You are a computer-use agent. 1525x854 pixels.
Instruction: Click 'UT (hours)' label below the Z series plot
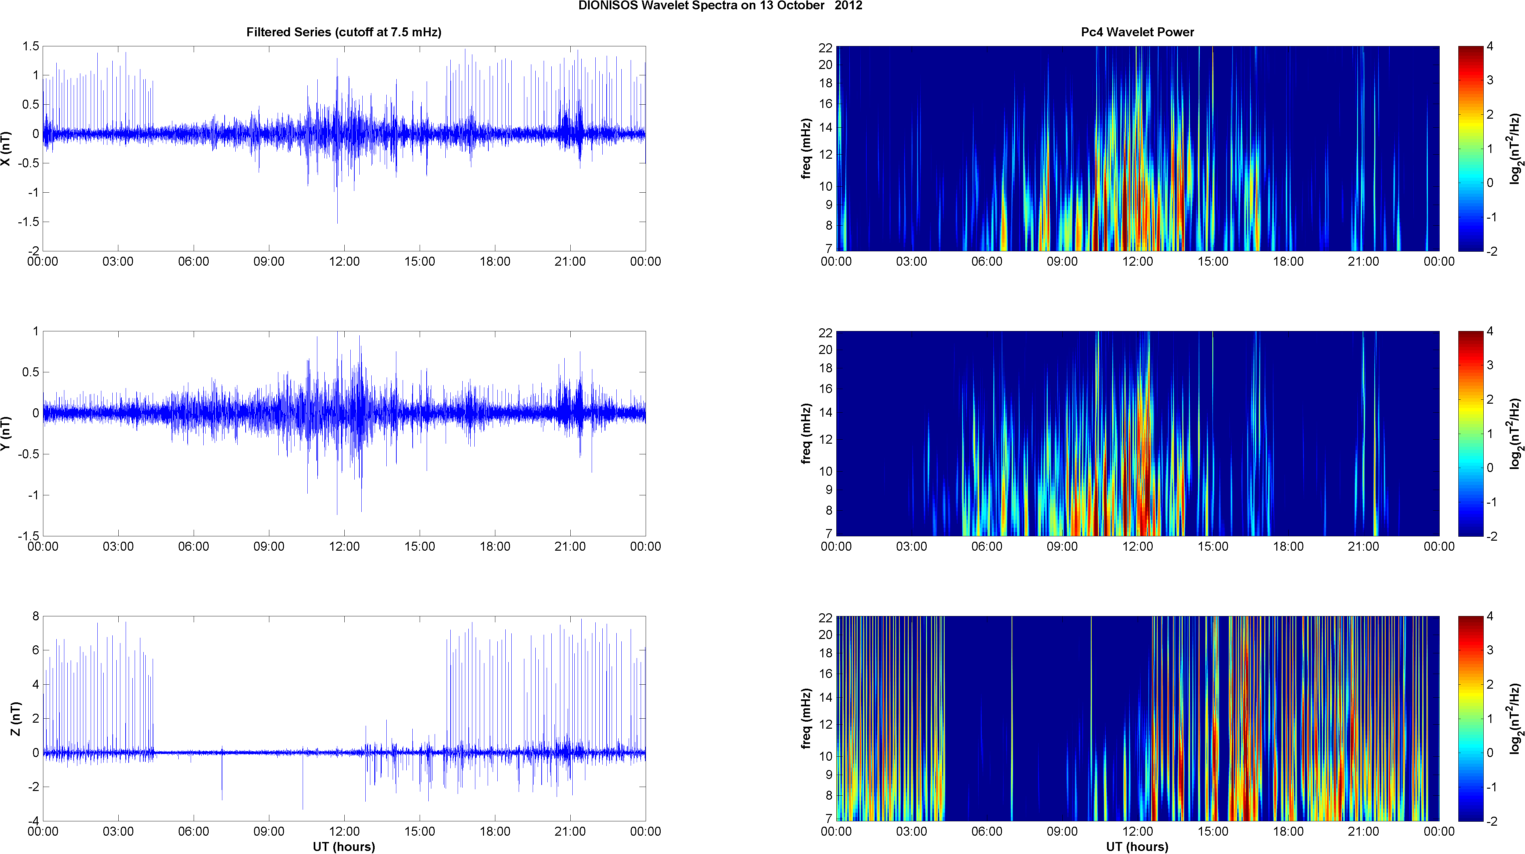343,846
